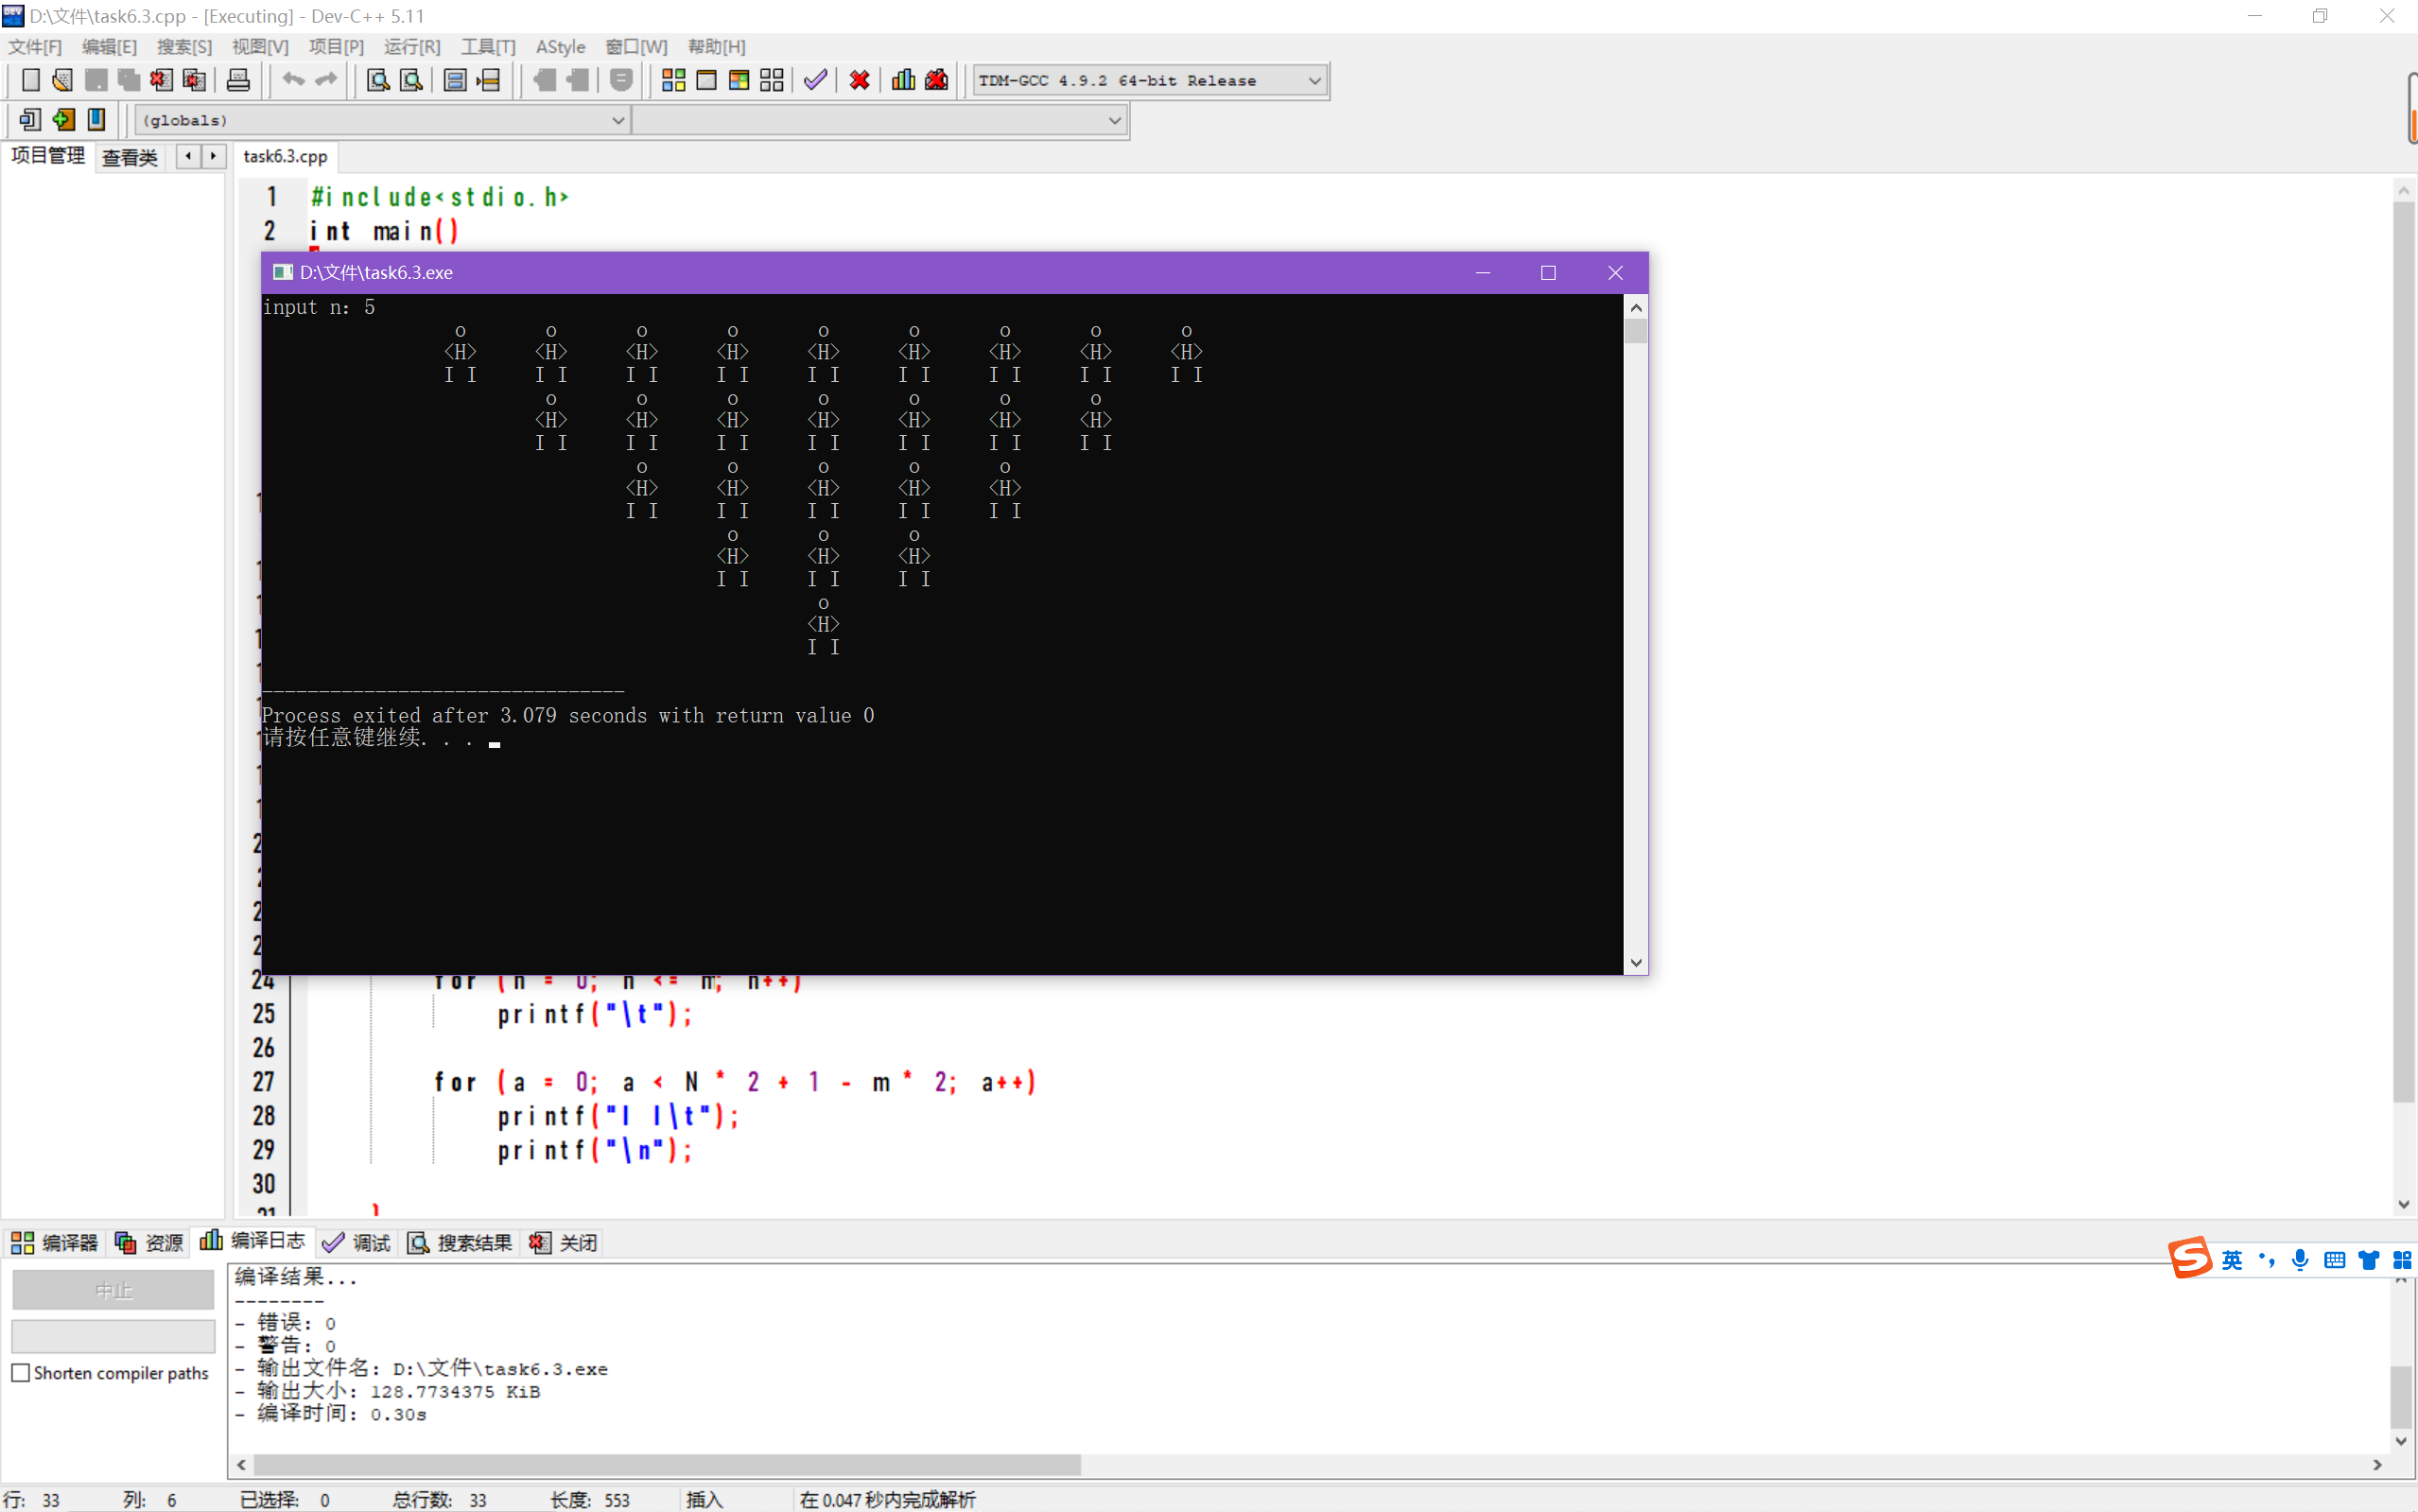Click the Profile analysis bar chart icon
This screenshot has height=1512, width=2418.
pos(903,80)
